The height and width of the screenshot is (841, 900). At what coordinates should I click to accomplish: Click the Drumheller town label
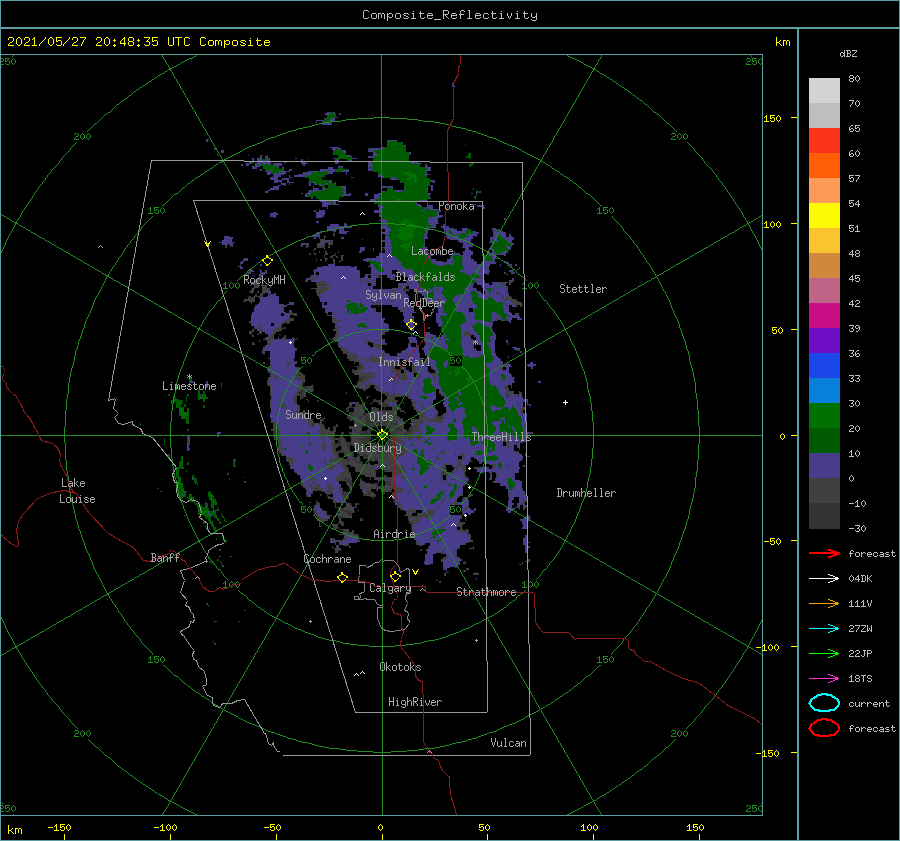point(586,493)
